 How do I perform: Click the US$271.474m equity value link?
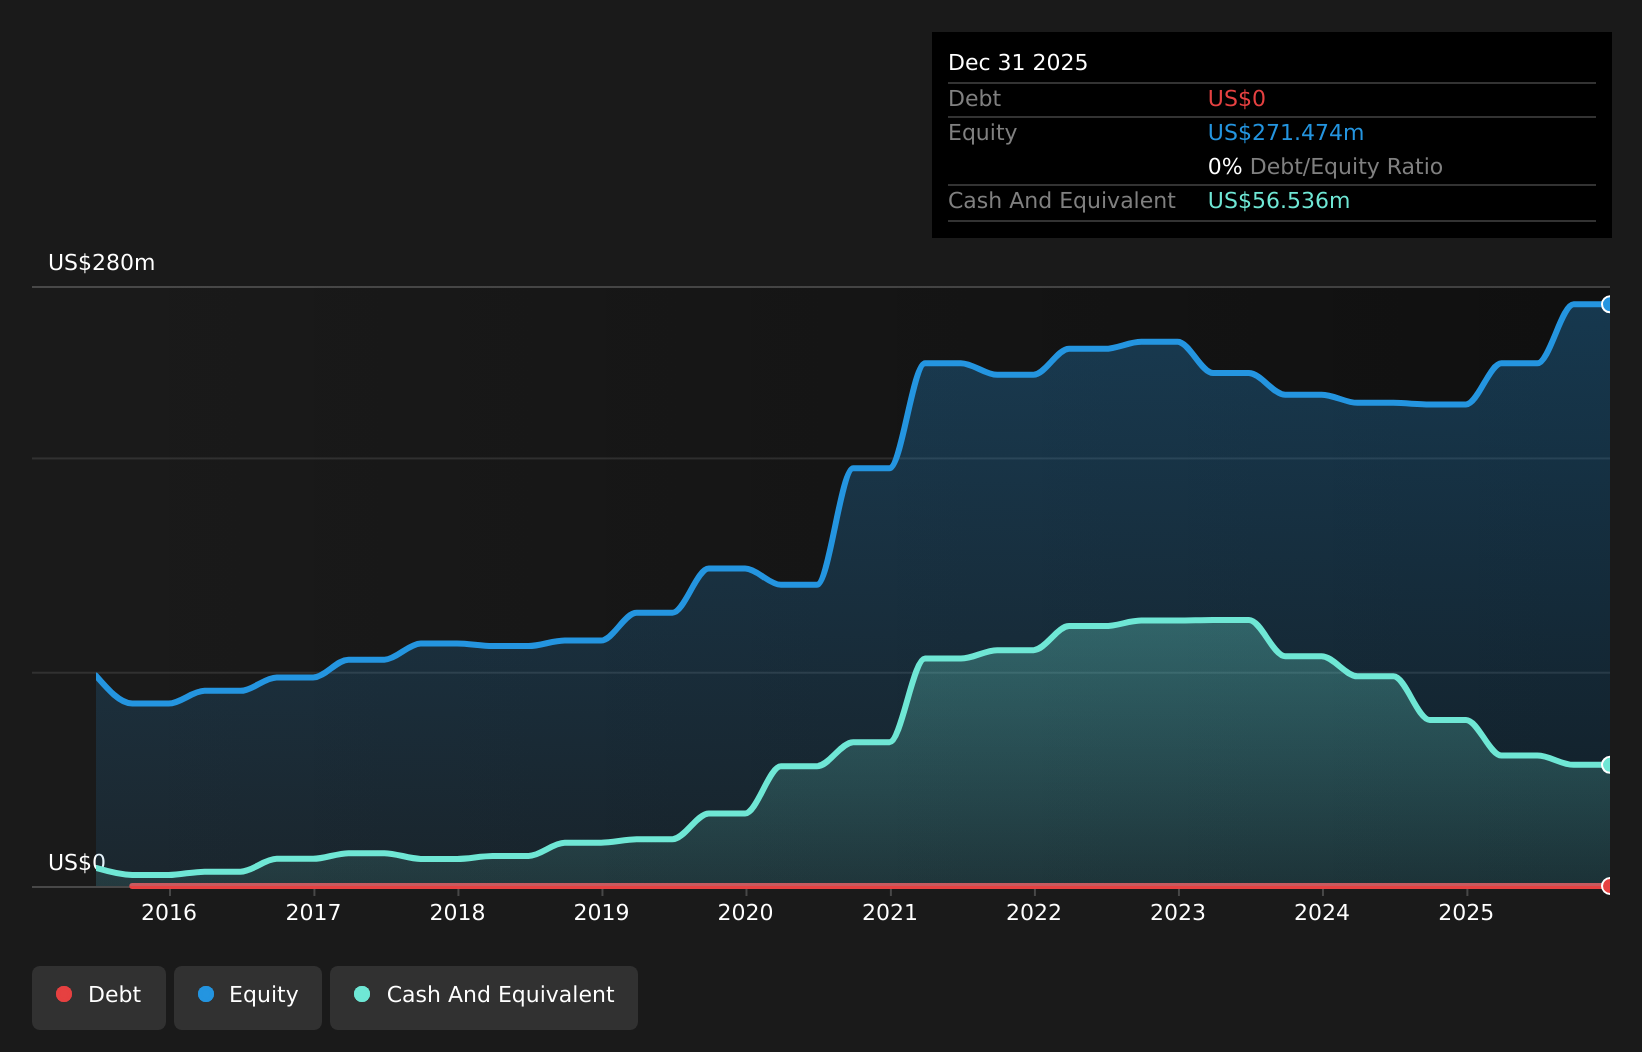1285,132
